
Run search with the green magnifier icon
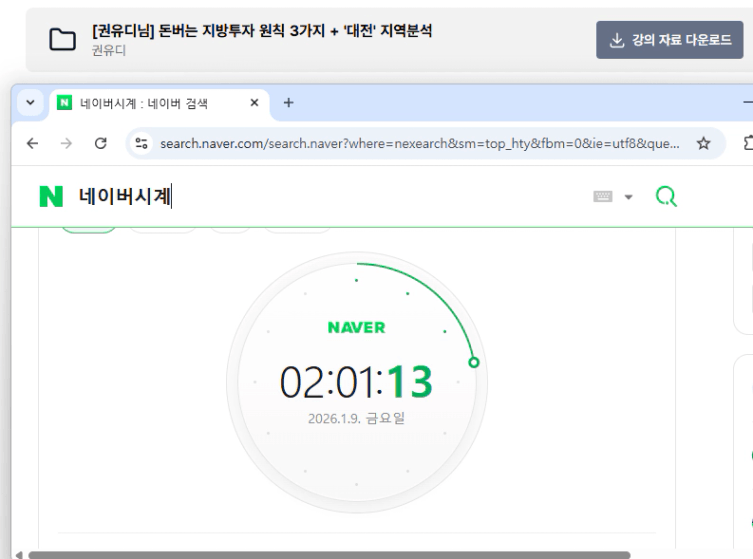666,196
